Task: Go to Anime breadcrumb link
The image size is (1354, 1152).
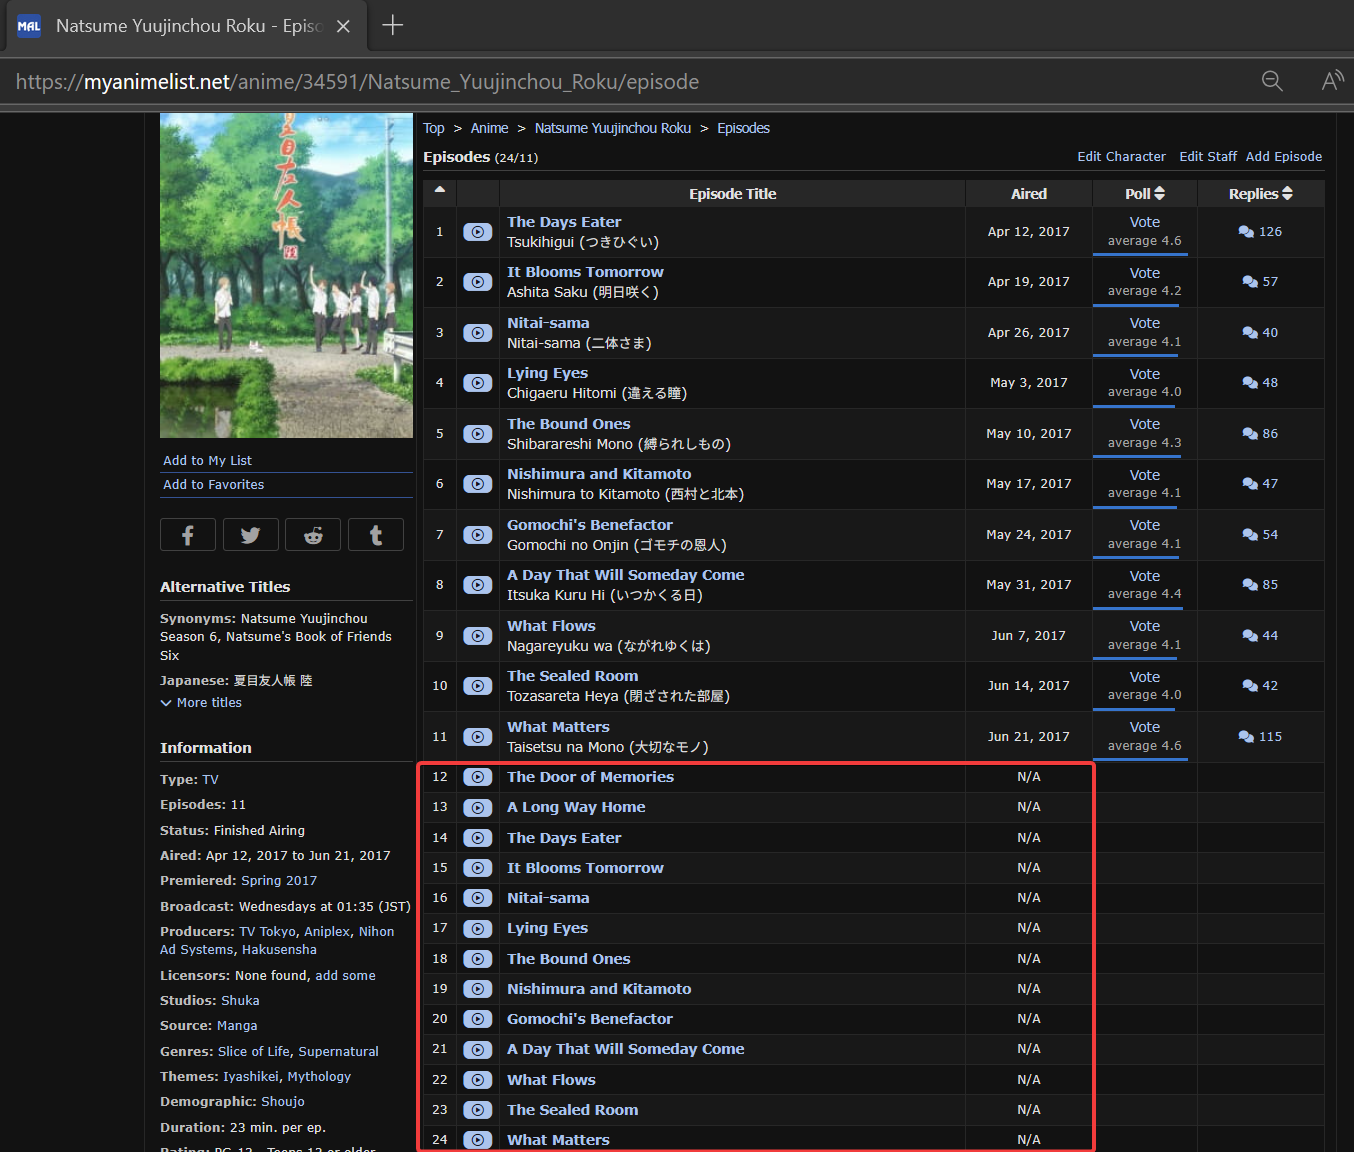Action: pos(489,128)
